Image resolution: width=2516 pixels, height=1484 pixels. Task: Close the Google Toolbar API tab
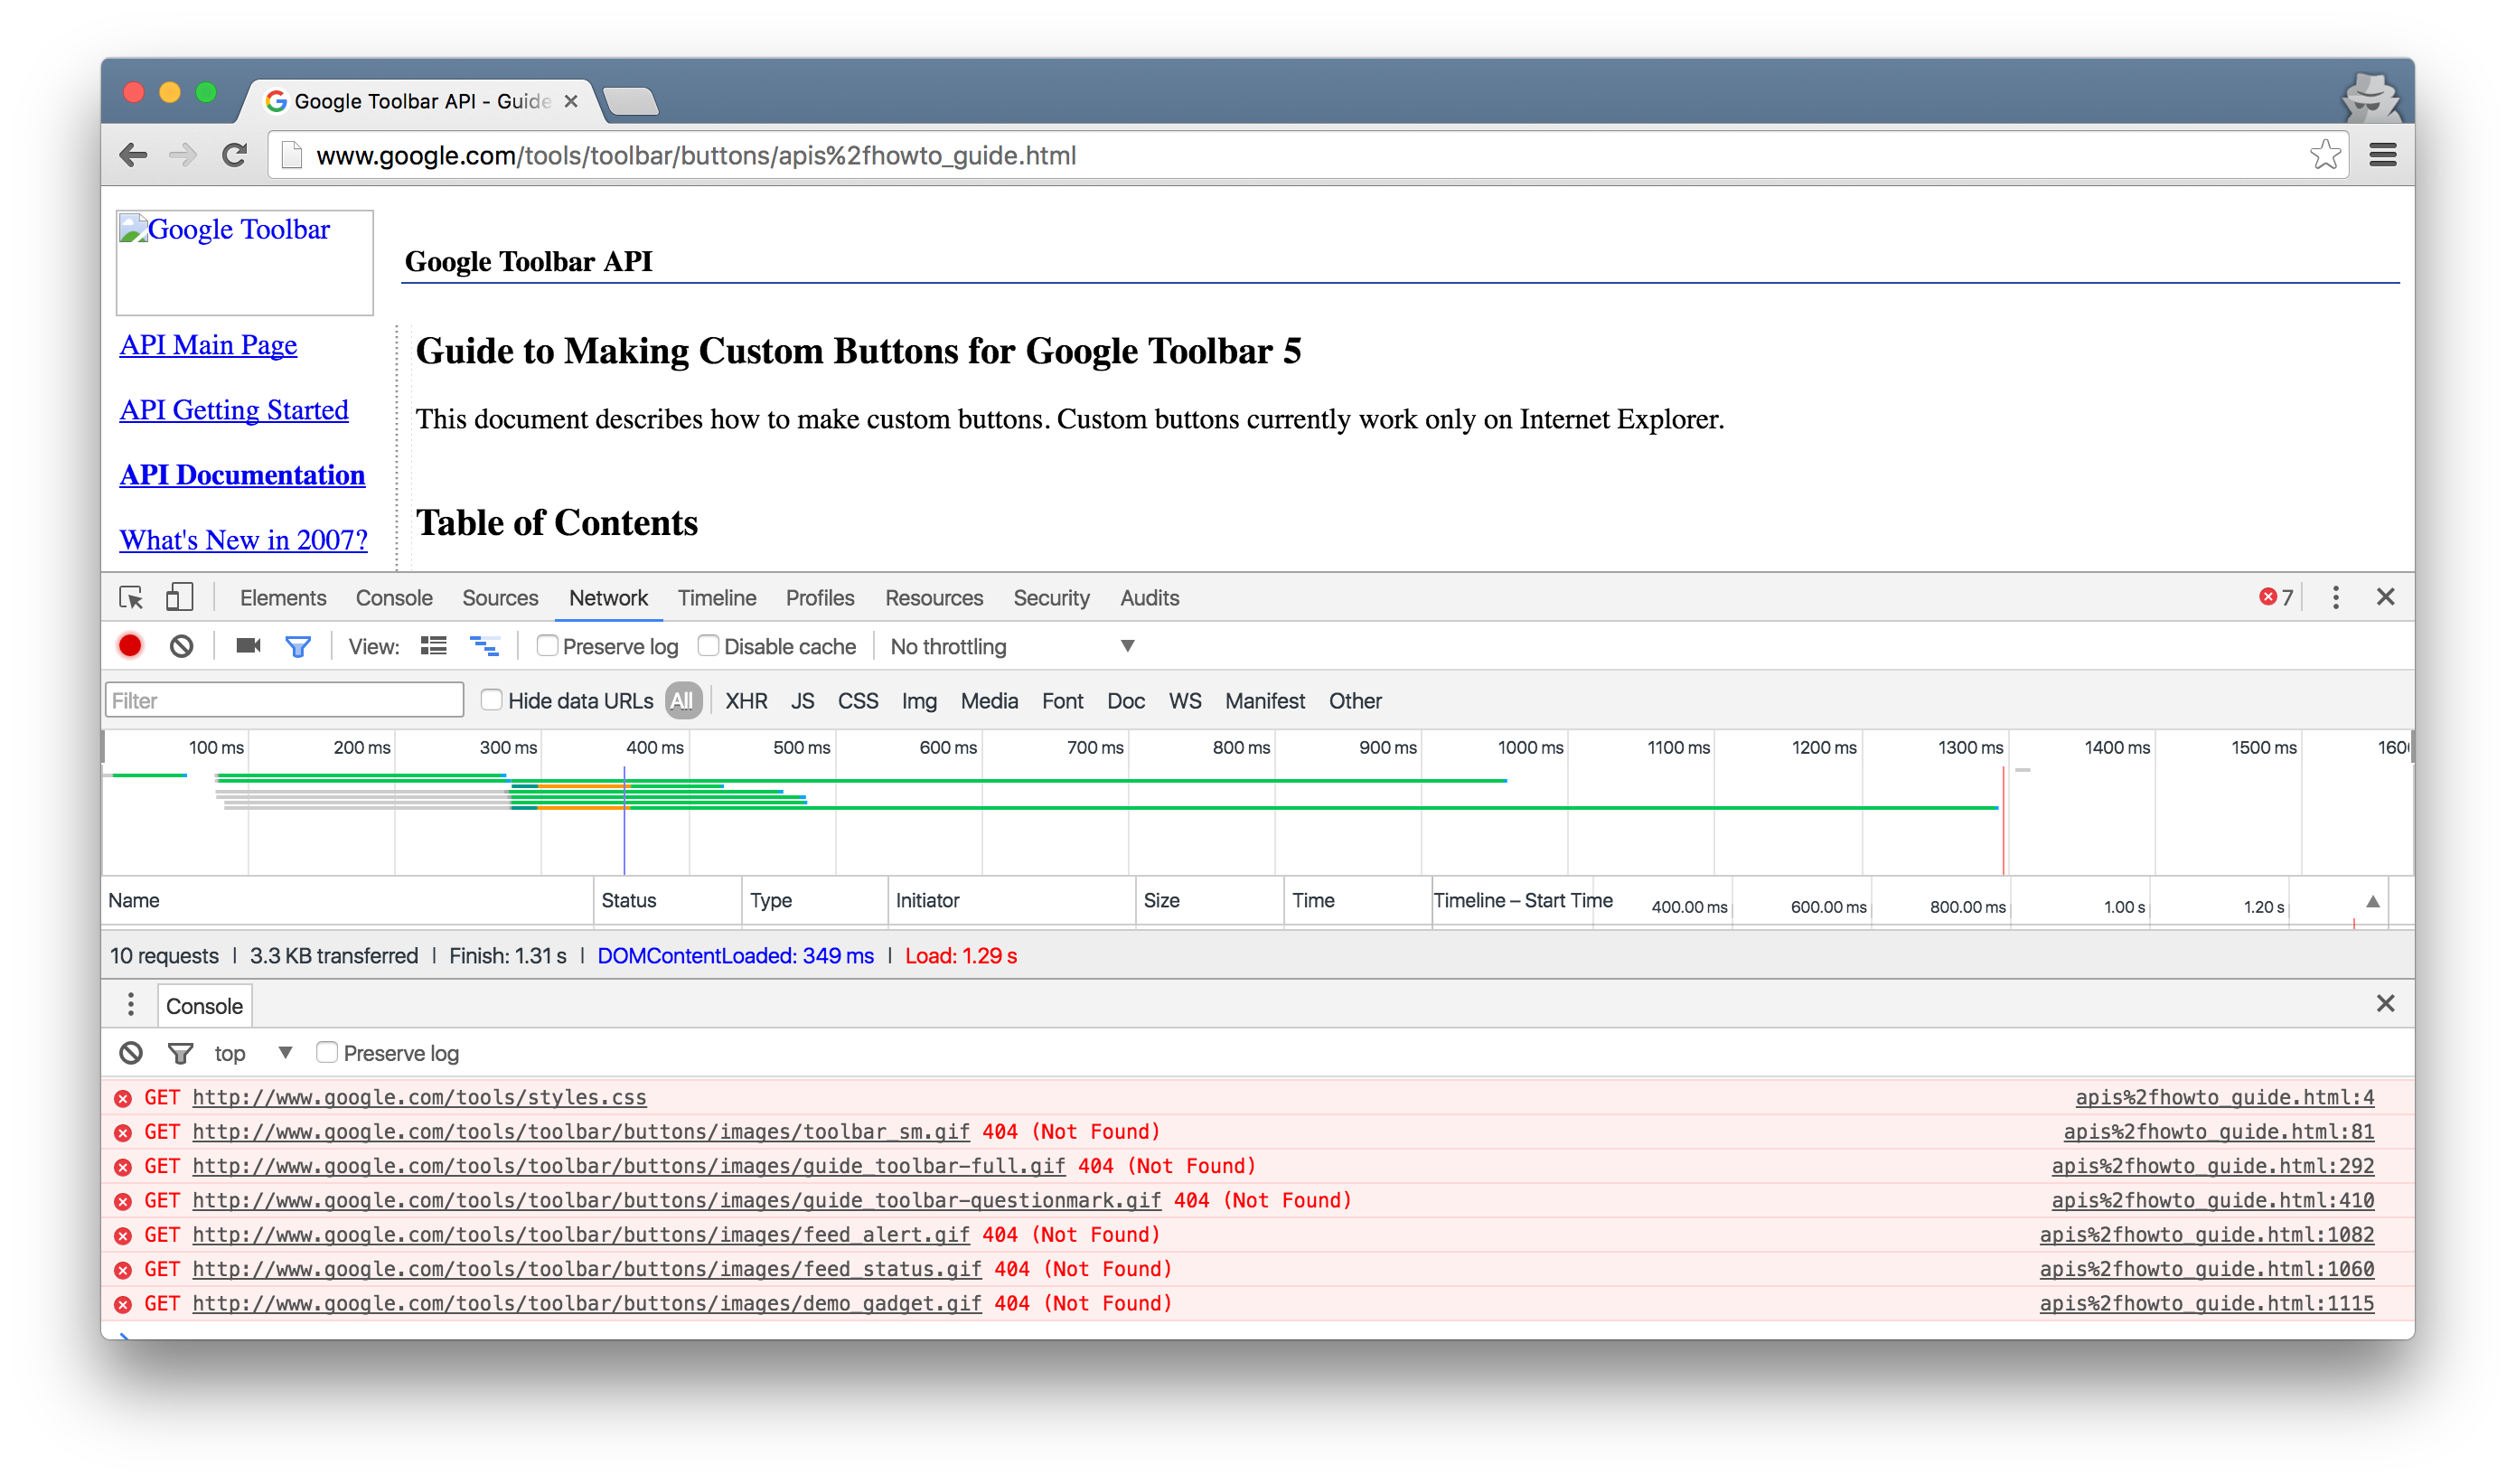[571, 101]
